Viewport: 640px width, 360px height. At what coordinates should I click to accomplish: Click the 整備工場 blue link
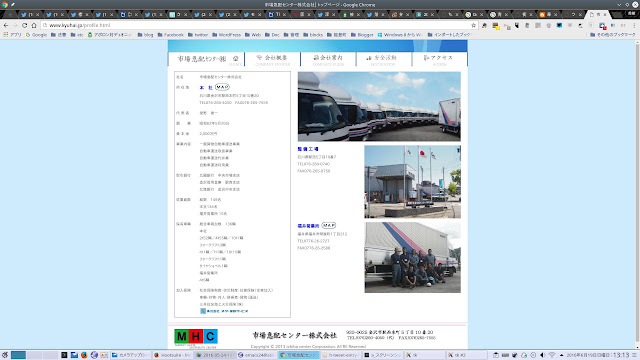point(308,149)
